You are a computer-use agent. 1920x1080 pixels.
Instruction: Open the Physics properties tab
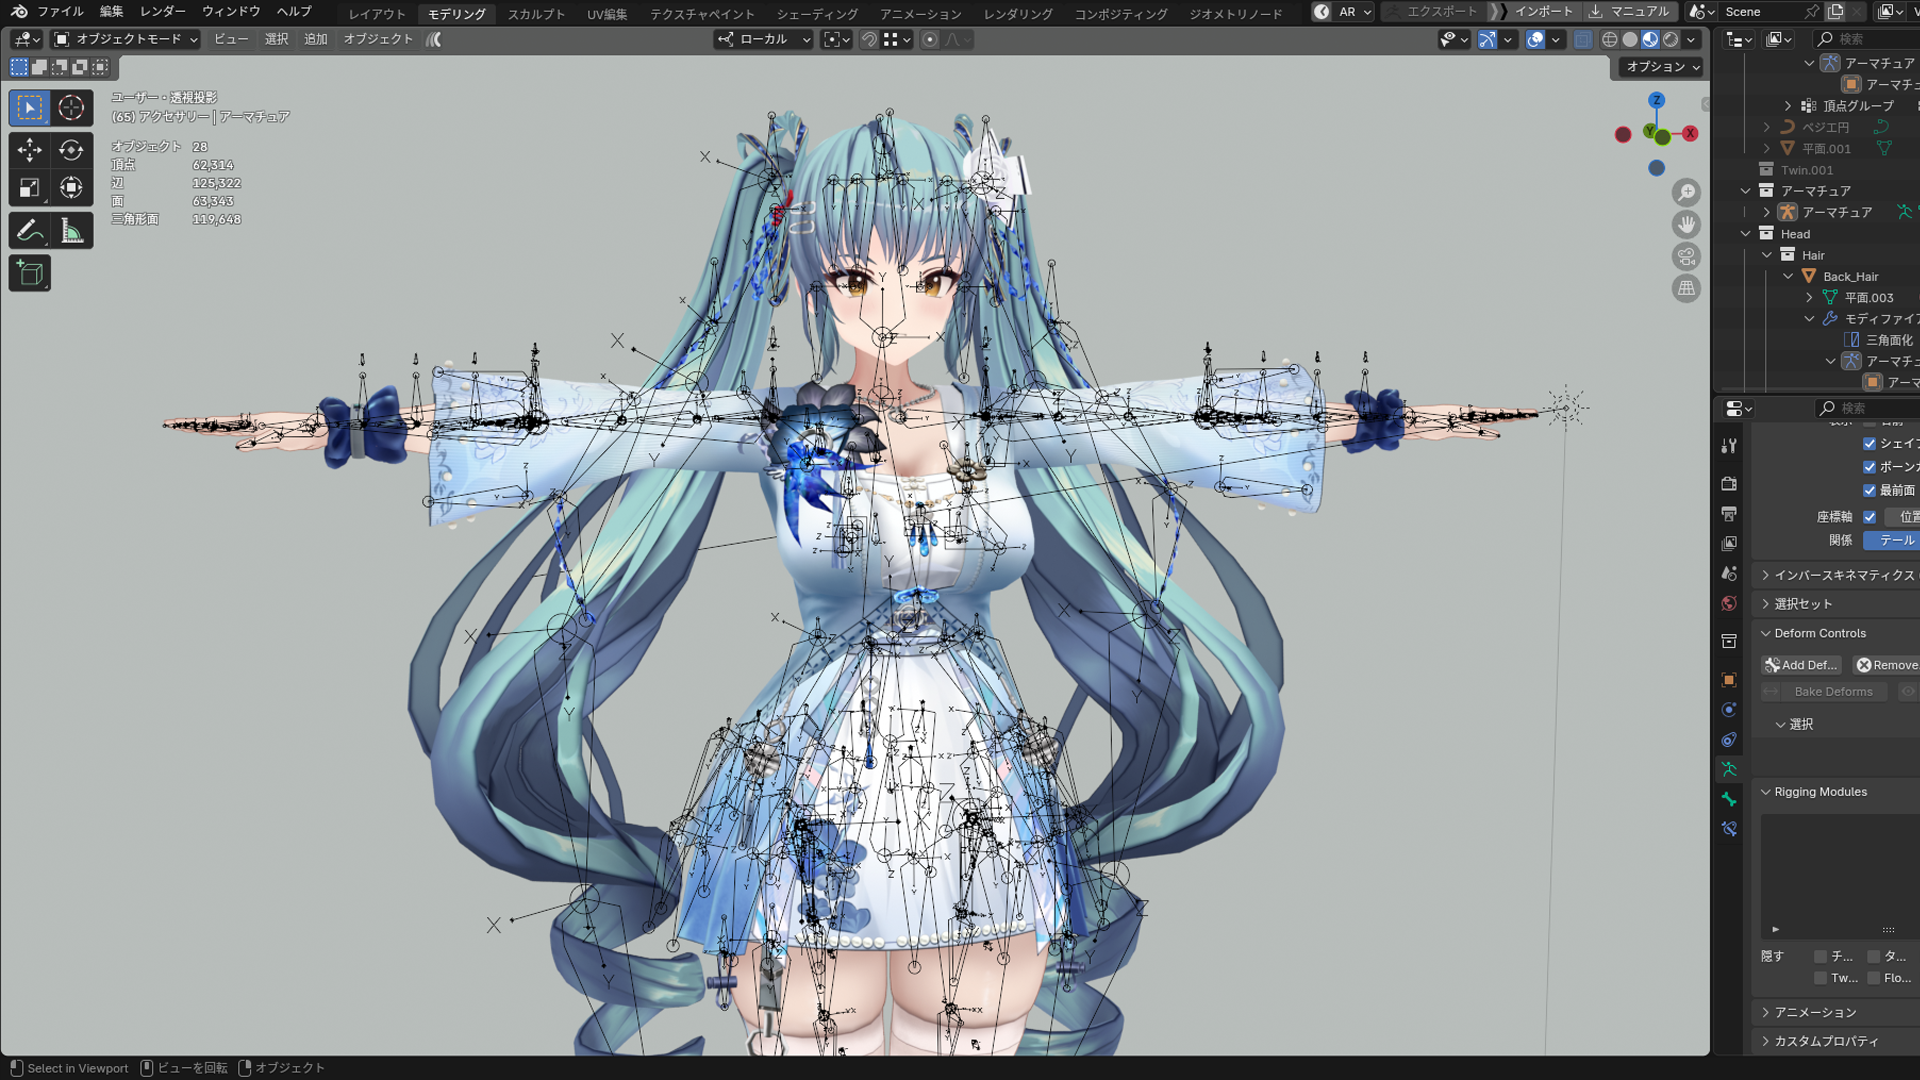click(x=1729, y=710)
